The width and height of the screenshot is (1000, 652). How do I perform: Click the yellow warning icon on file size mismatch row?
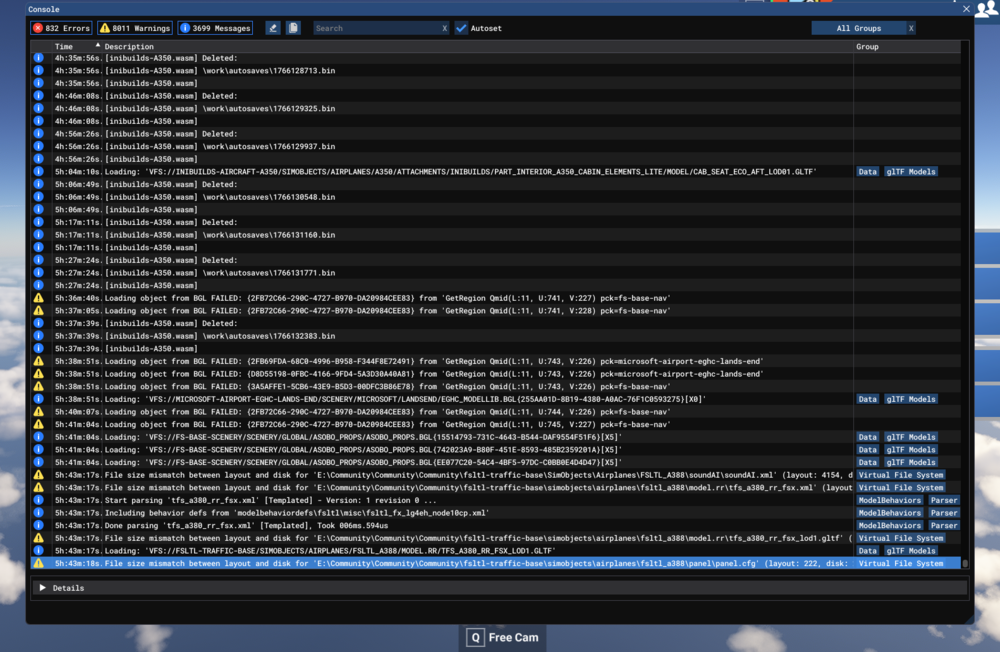38,475
